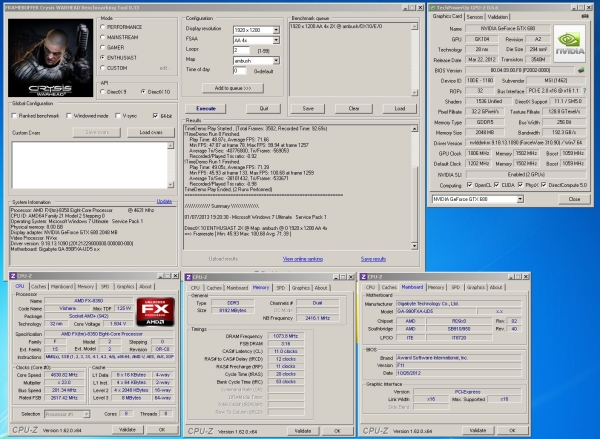Viewport: 600px width, 439px height.
Task: Open About tab in left CPU-Z window
Action: pos(145,286)
